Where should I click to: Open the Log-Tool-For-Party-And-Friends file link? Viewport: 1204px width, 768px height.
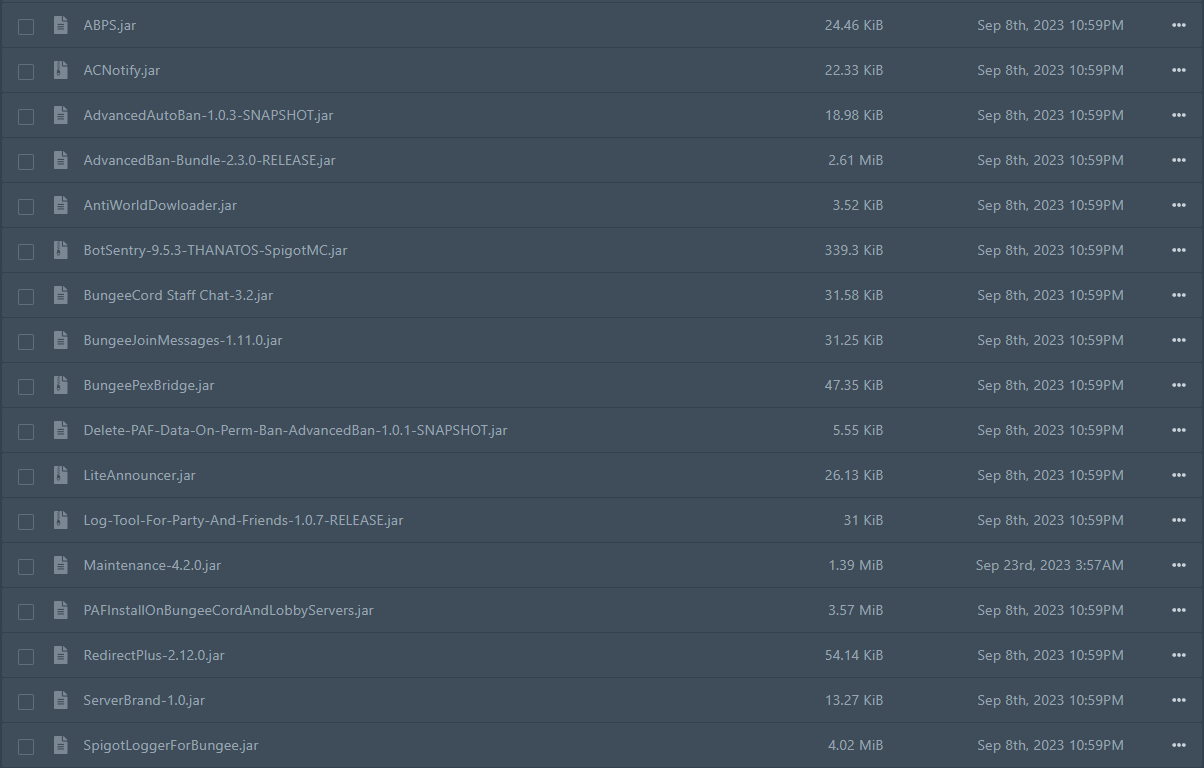coord(243,520)
